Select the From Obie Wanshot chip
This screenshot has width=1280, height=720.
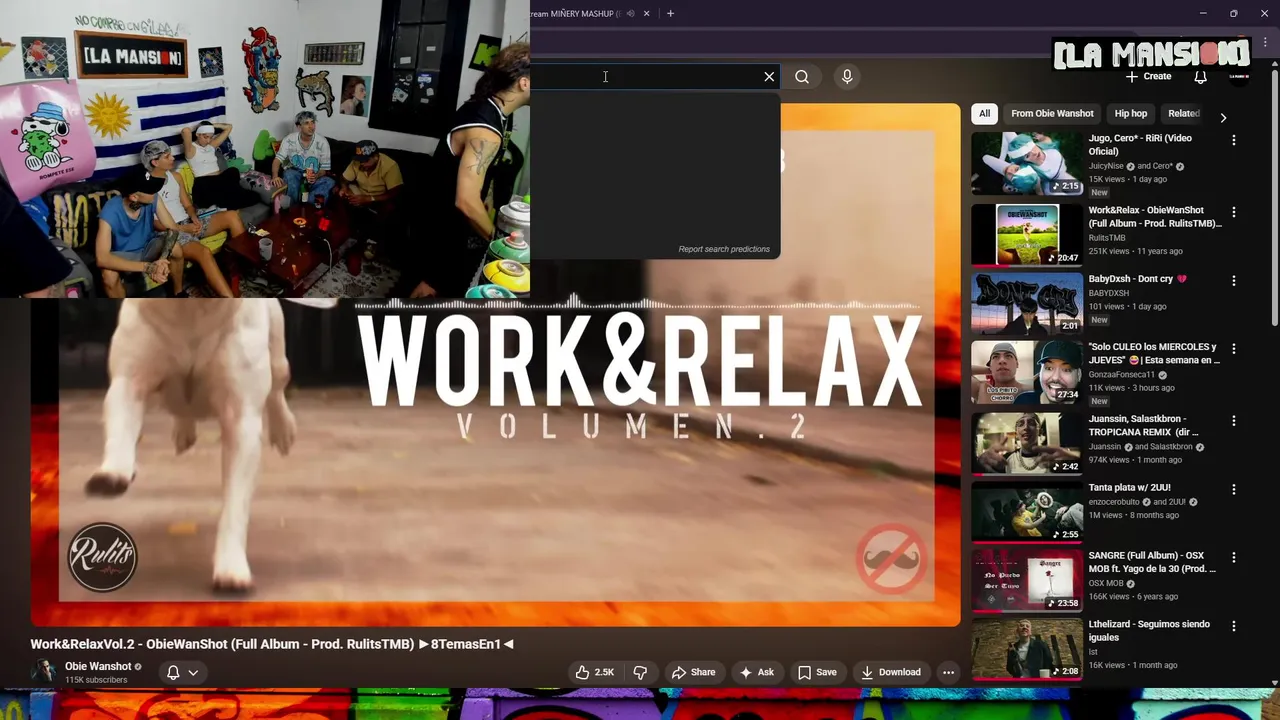click(x=1052, y=114)
